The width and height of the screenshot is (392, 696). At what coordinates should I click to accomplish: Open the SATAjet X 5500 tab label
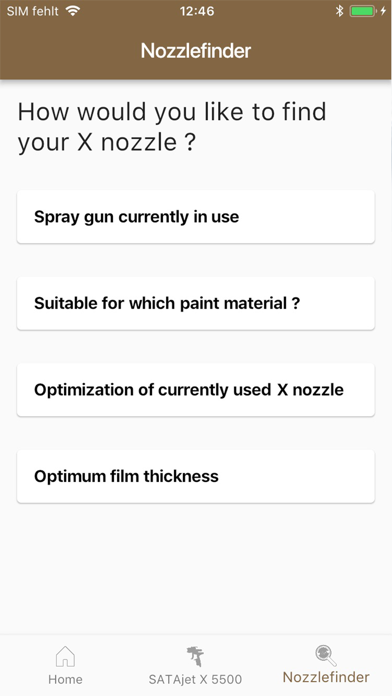pyautogui.click(x=195, y=679)
